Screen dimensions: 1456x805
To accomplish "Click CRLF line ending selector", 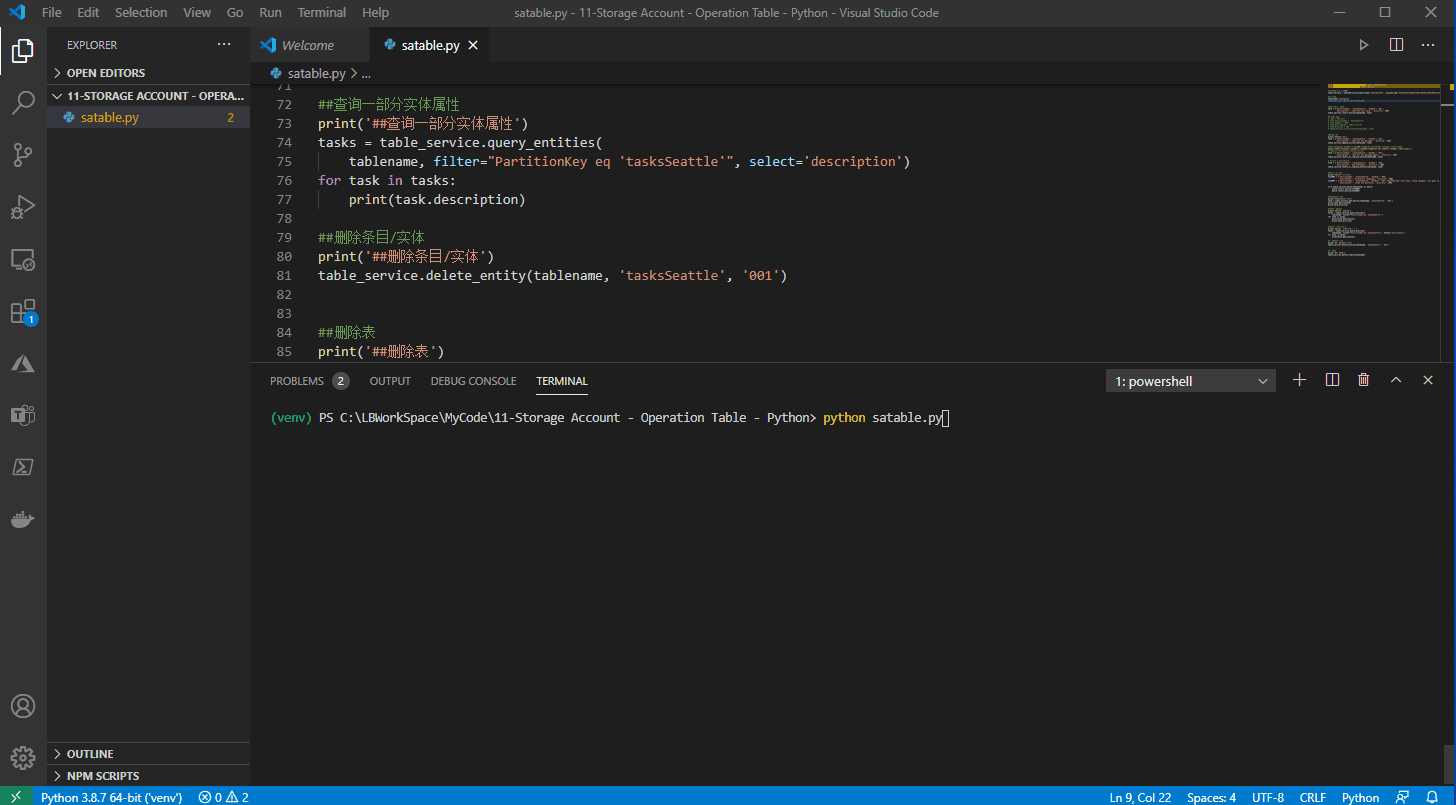I will [x=1312, y=797].
